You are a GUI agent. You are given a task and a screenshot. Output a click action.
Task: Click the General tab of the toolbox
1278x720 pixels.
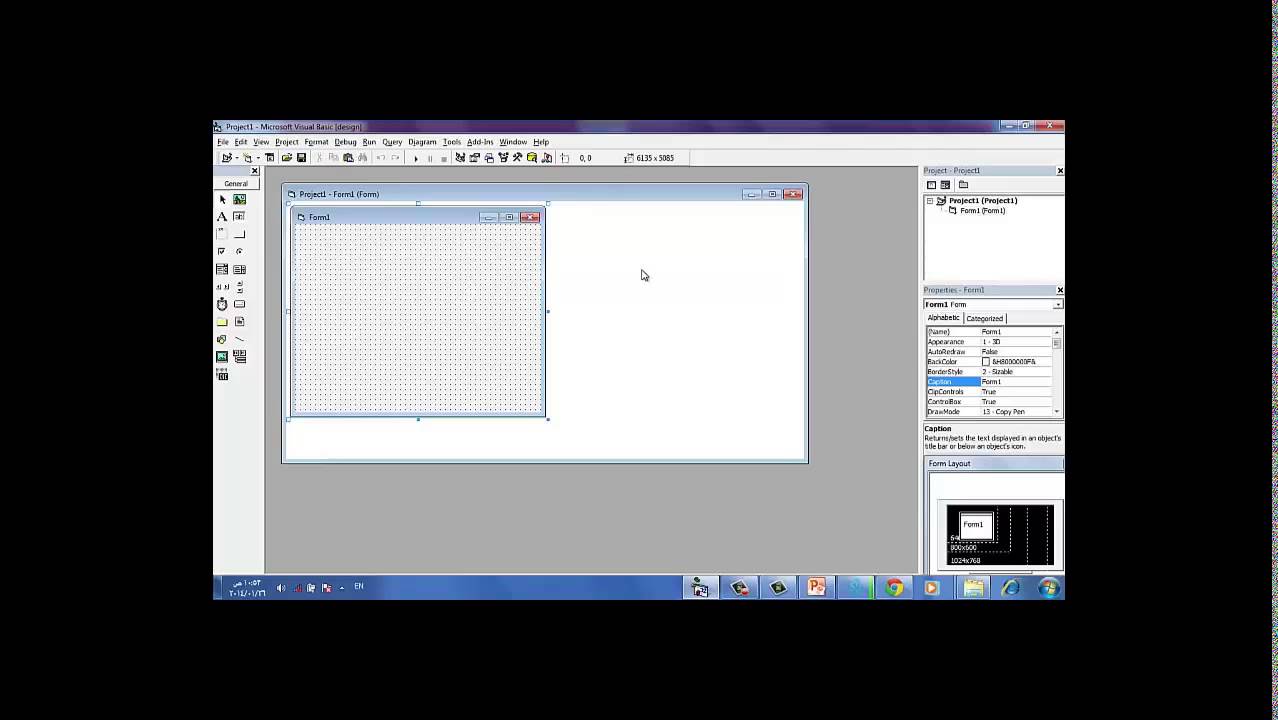pyautogui.click(x=236, y=184)
